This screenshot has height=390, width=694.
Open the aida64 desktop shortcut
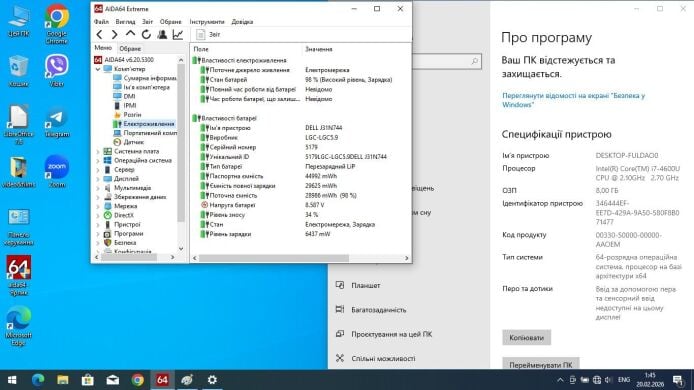(x=18, y=275)
